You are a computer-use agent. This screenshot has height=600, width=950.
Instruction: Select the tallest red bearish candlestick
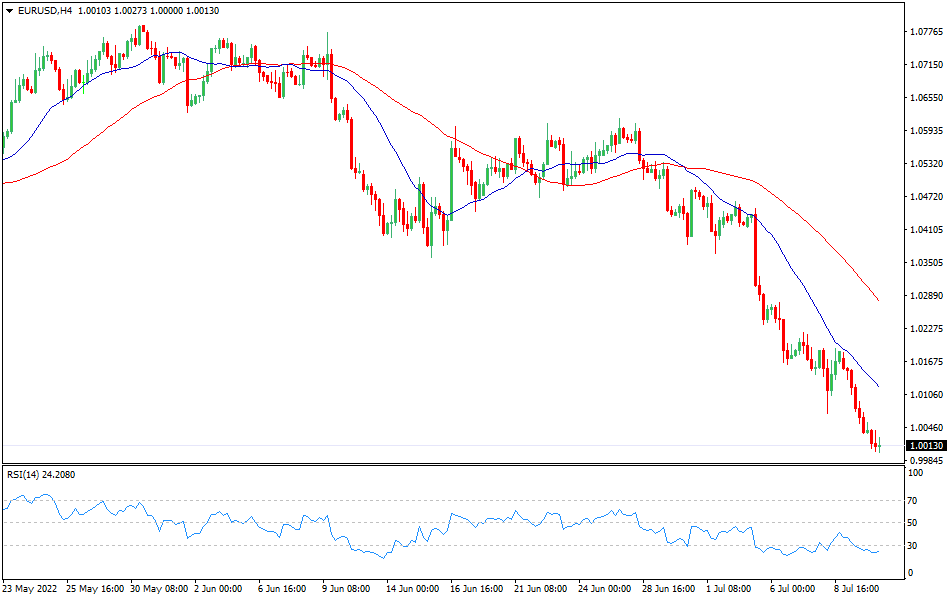click(755, 245)
